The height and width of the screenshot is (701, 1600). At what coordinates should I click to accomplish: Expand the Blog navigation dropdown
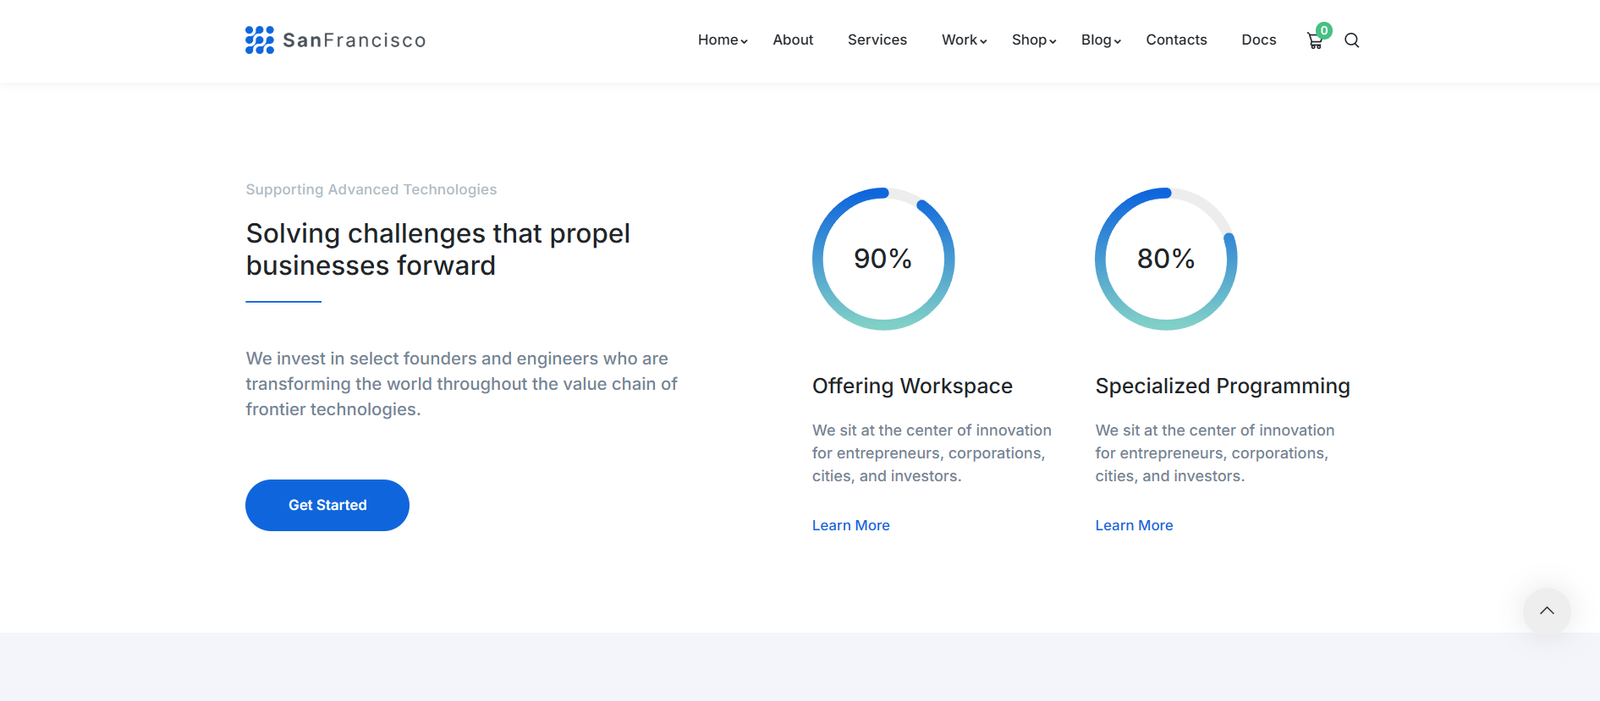[1100, 40]
